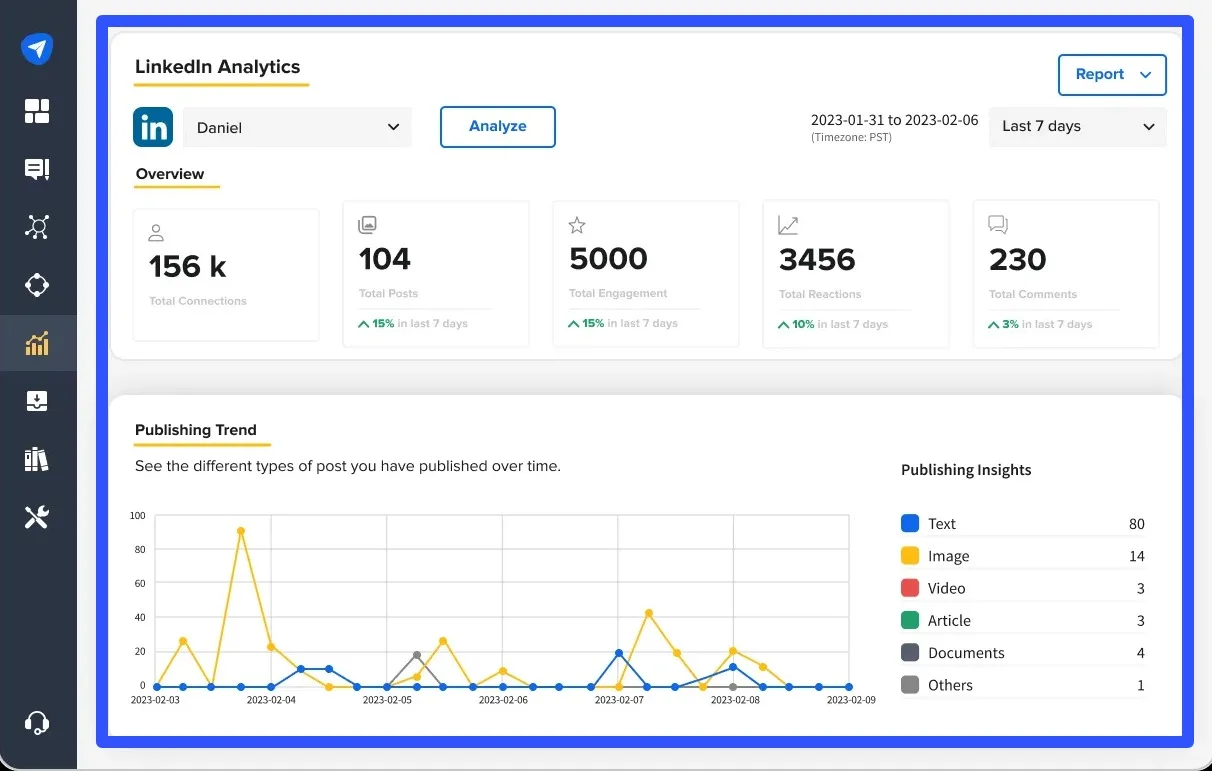
Task: Open the Analytics bar-chart icon in the sidebar
Action: 37,343
